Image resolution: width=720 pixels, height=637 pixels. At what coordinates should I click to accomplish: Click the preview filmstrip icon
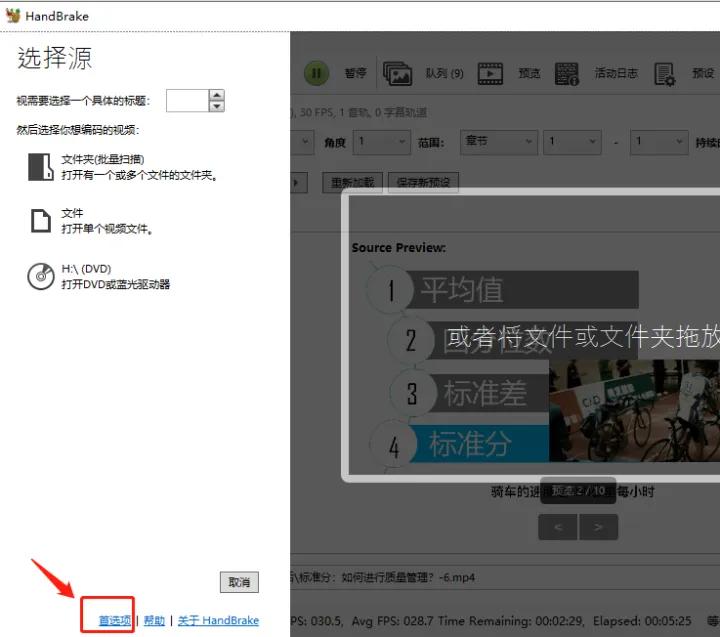tap(490, 73)
